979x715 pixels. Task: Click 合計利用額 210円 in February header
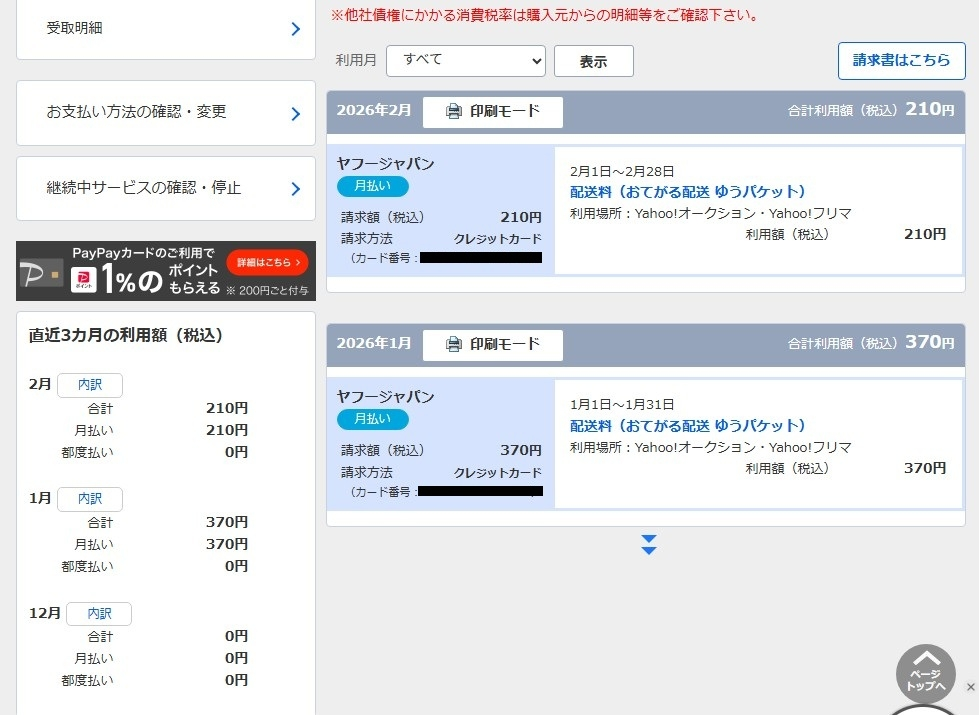(x=871, y=110)
